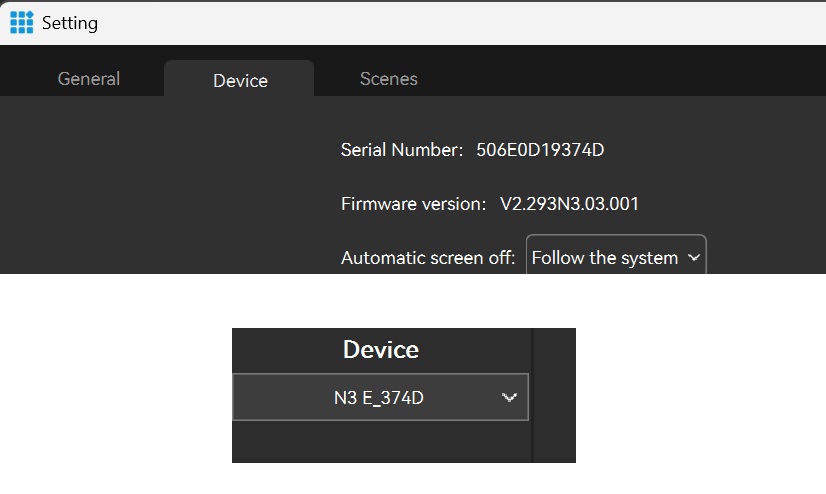826x494 pixels.
Task: Click the chevron beside Follow the system
Action: [x=694, y=258]
